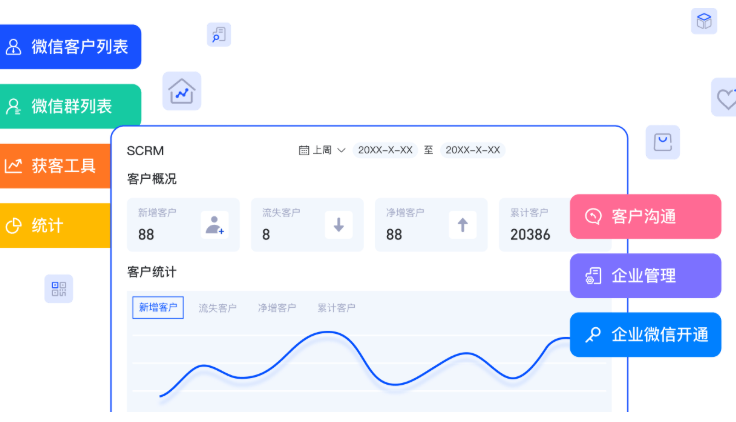Click the calendar icon beside 上周
This screenshot has height=422, width=736.
[x=304, y=150]
